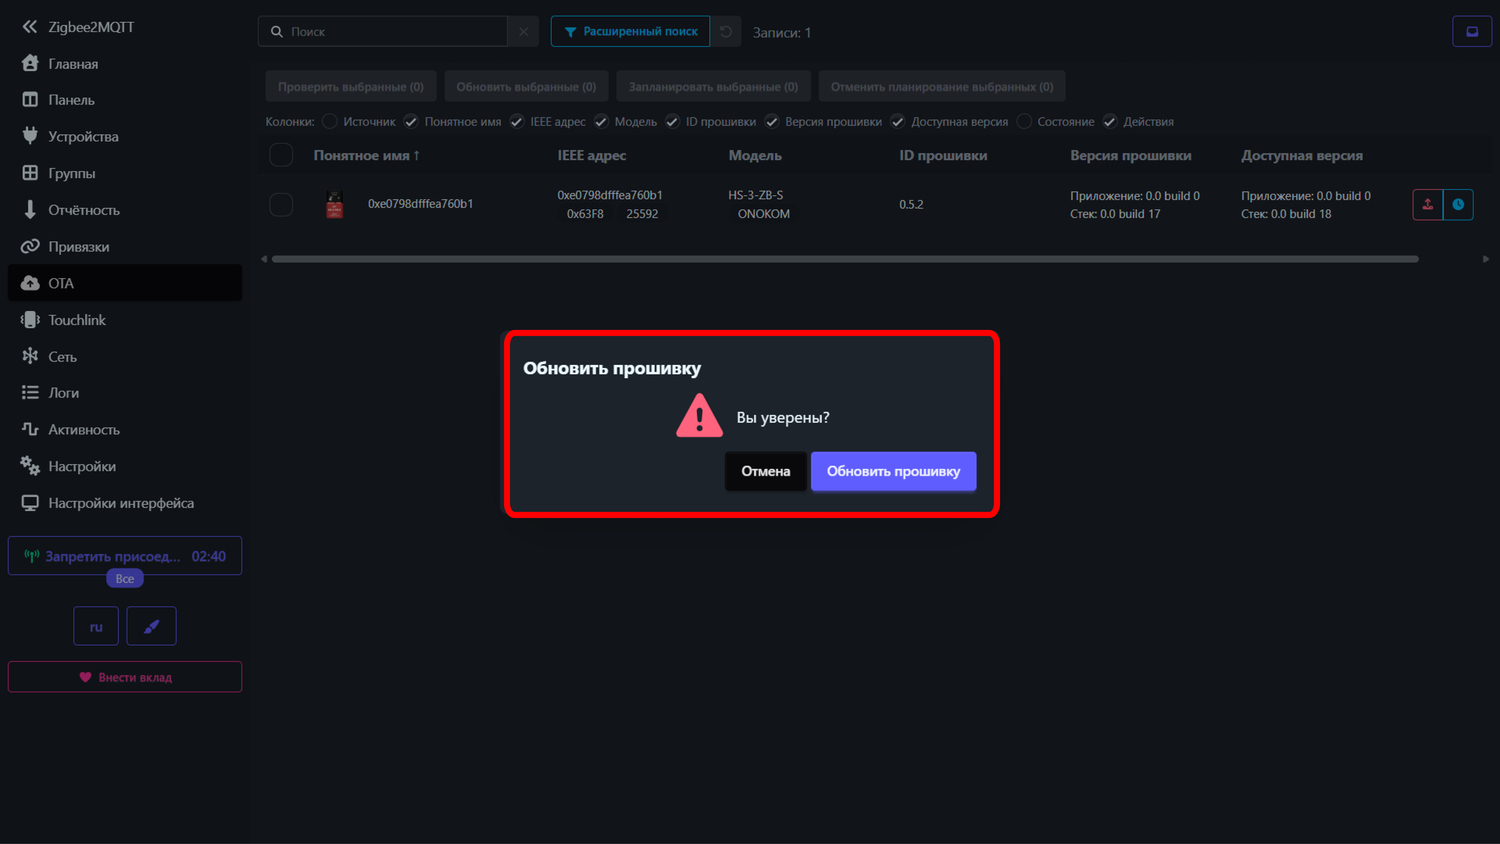Open theme picker with brush icon
The width and height of the screenshot is (1500, 844).
tap(151, 626)
